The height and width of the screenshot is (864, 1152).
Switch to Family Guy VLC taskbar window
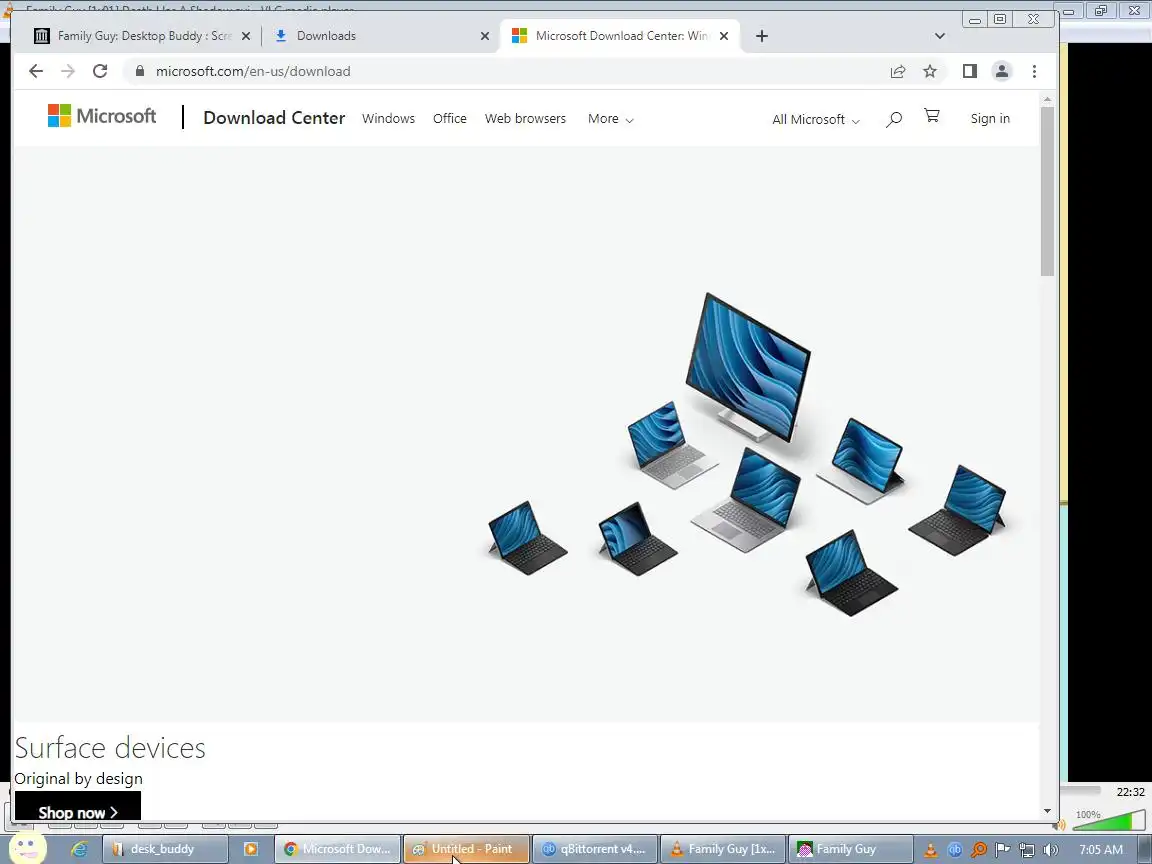(723, 849)
